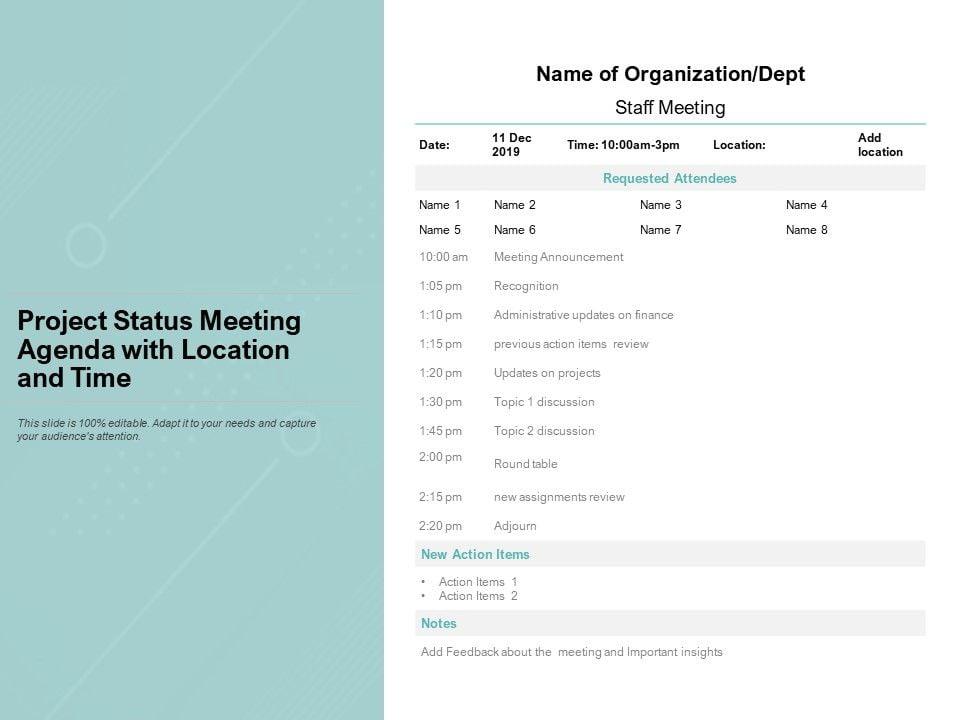This screenshot has width=960, height=720.
Task: Select 'Topic 2 discussion' agenda item
Action: click(544, 431)
